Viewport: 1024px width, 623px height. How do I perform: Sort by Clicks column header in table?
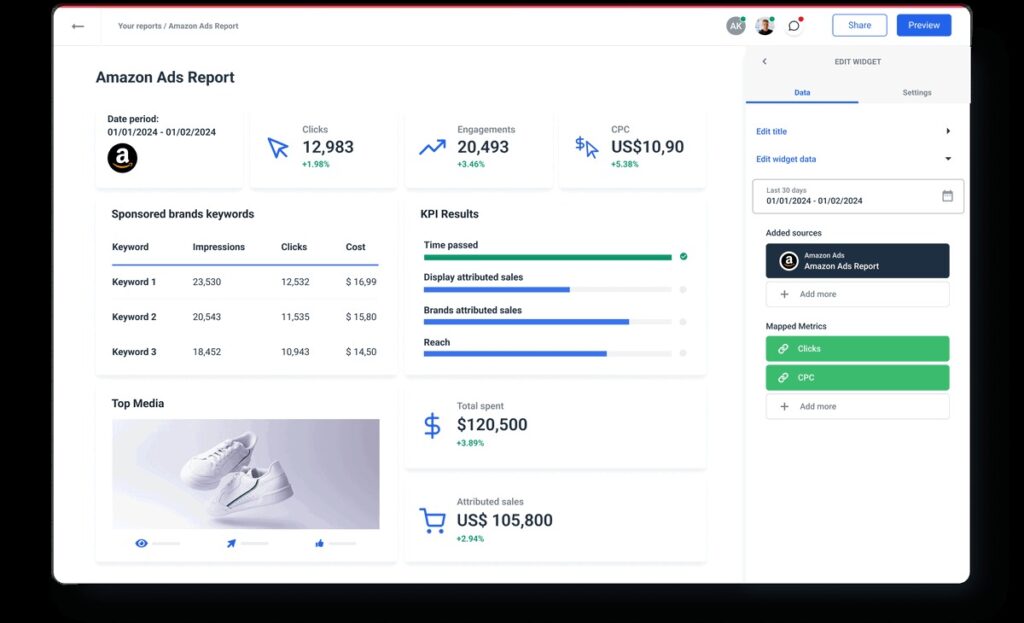[x=294, y=247]
